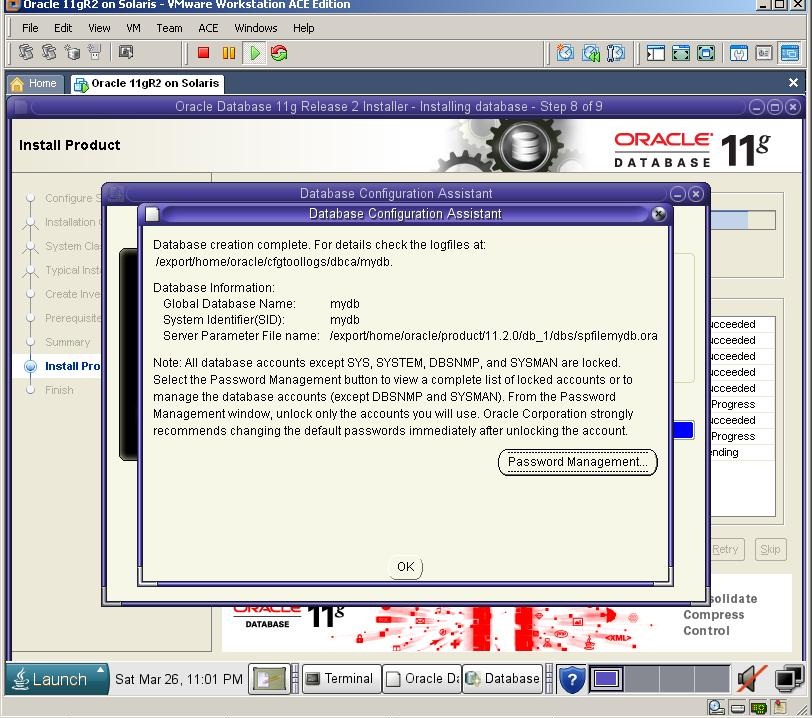Suspend the virtual machine
Screen dimensions: 812x718
229,53
